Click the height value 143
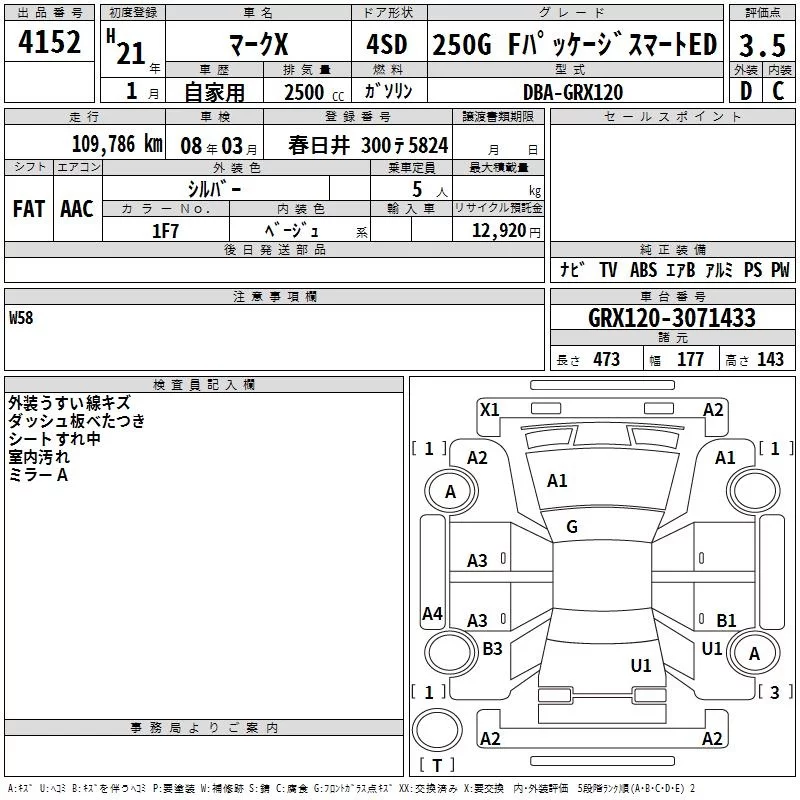 coord(770,359)
